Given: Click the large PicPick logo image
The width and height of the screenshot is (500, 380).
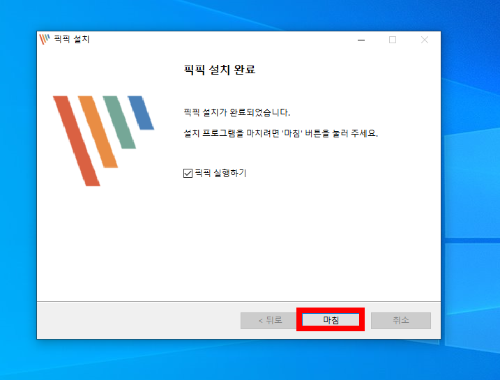Looking at the screenshot, I should click(103, 141).
